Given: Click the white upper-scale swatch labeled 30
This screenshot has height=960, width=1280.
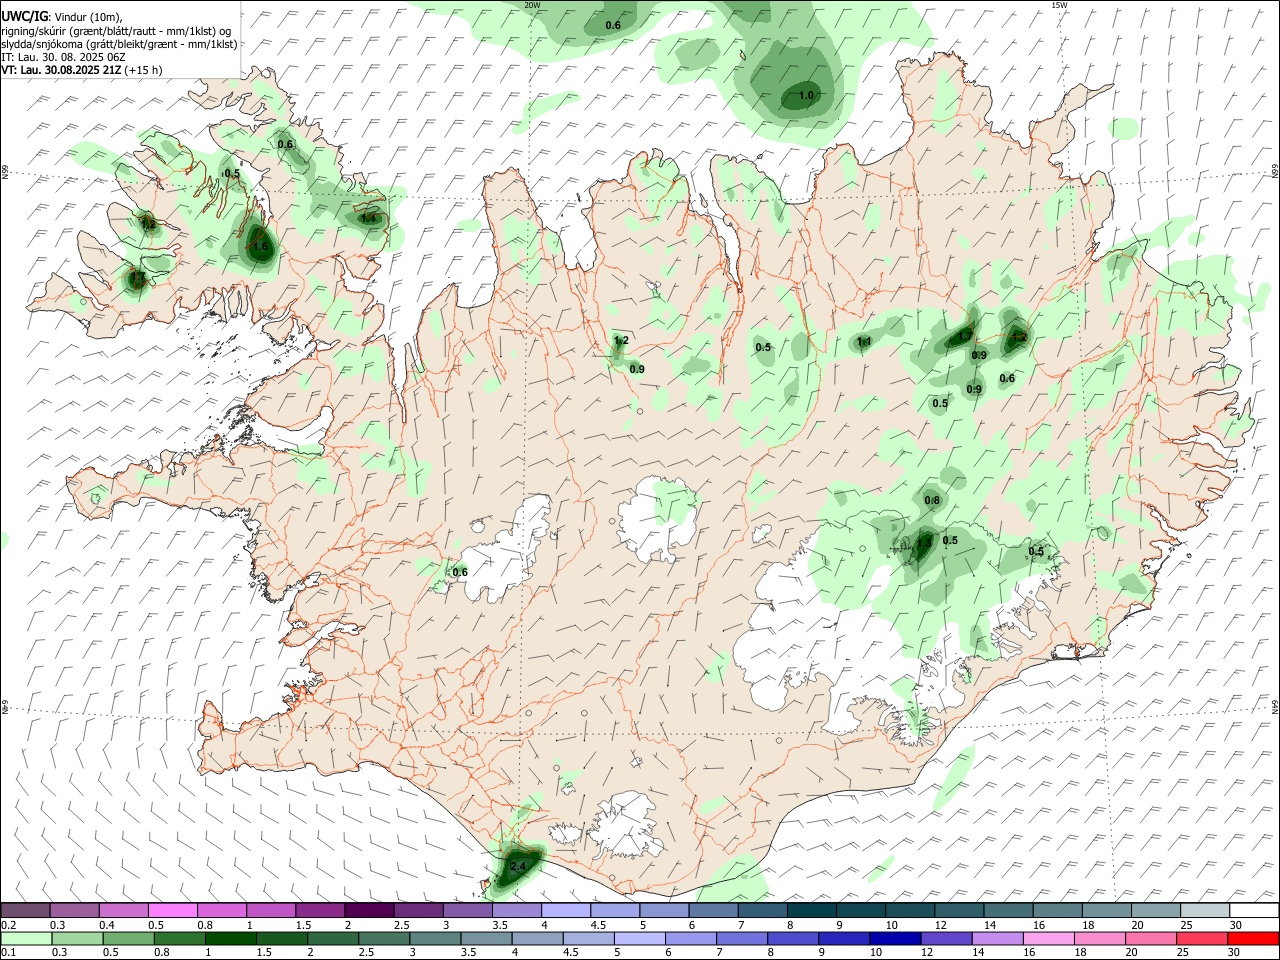Looking at the screenshot, I should [x=1255, y=911].
